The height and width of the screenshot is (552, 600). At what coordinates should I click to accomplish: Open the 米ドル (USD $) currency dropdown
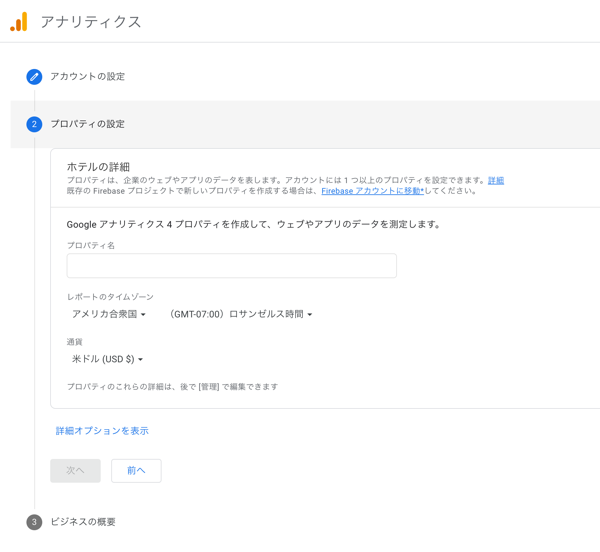[107, 359]
